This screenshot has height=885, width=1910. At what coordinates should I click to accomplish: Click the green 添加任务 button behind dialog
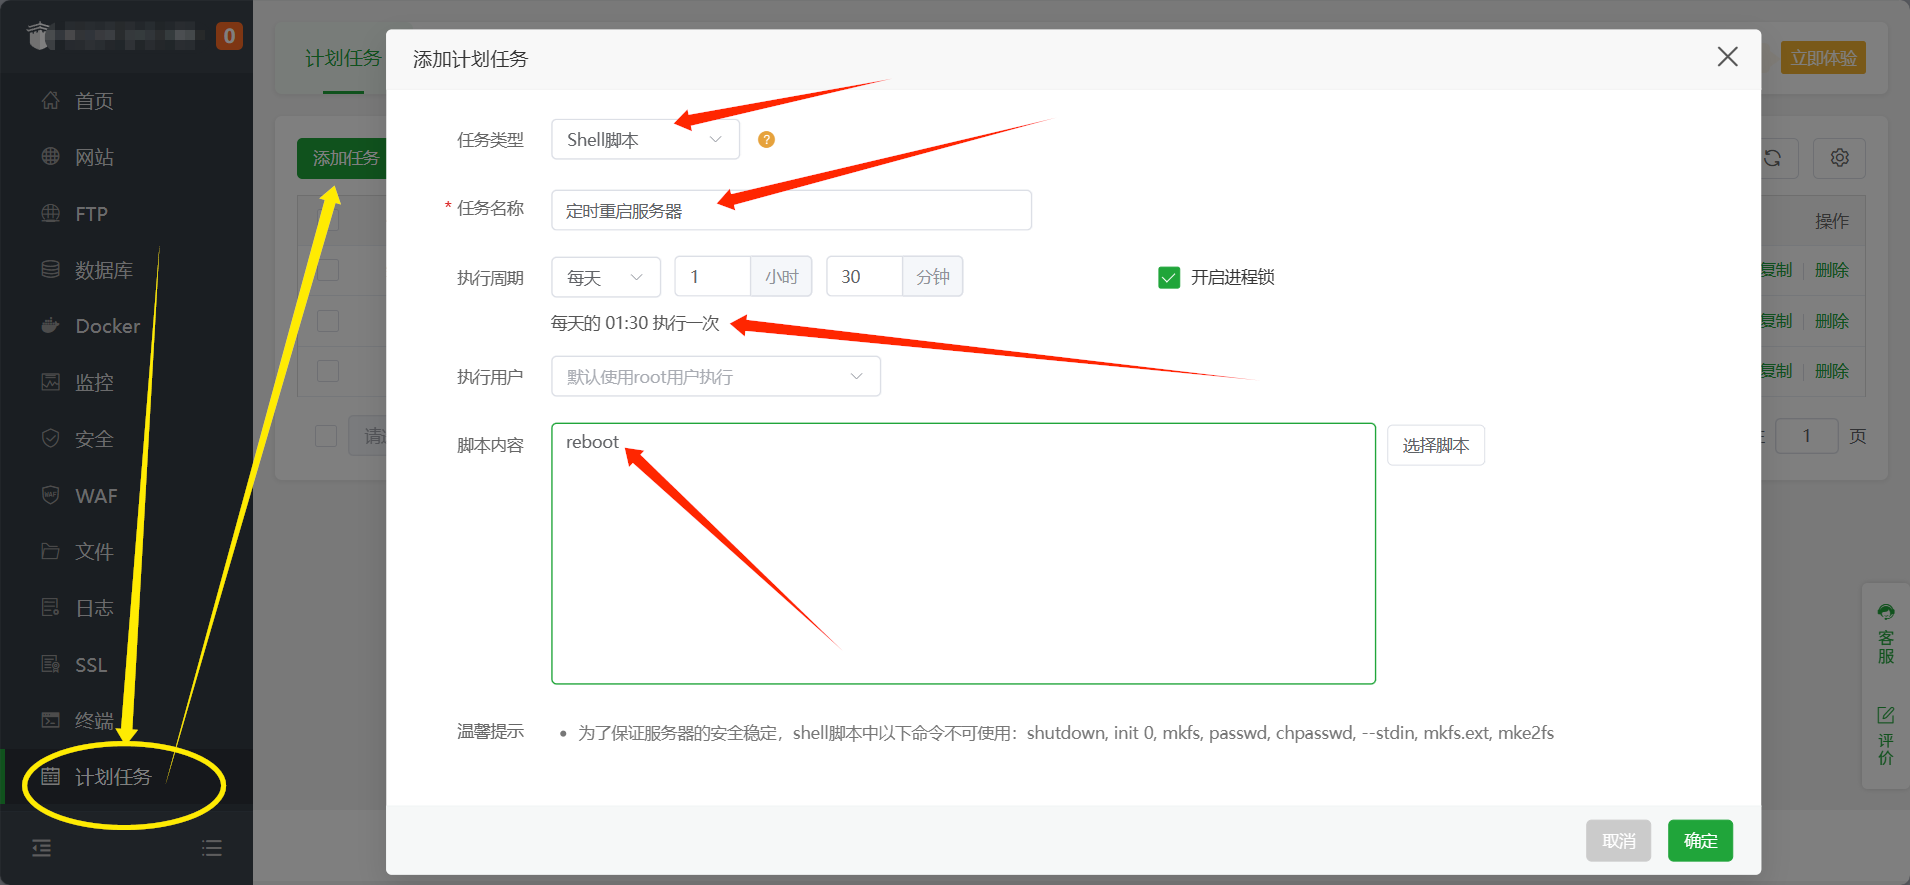tap(342, 158)
